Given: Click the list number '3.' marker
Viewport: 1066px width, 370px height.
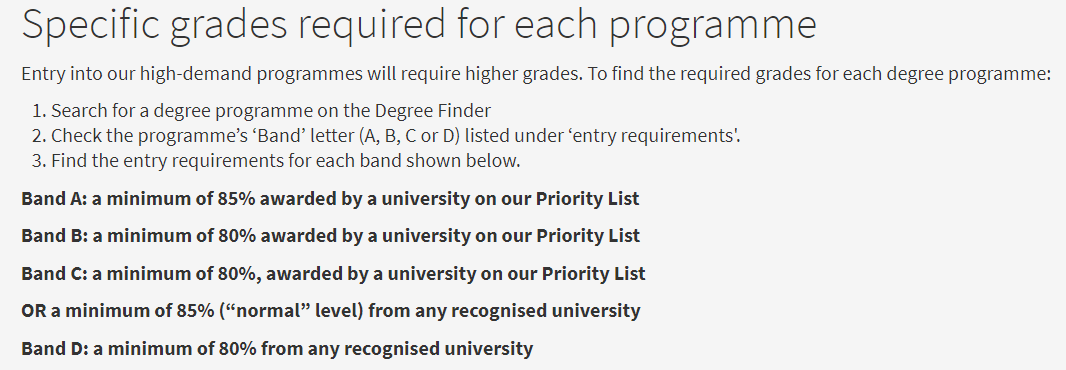Looking at the screenshot, I should pos(39,161).
